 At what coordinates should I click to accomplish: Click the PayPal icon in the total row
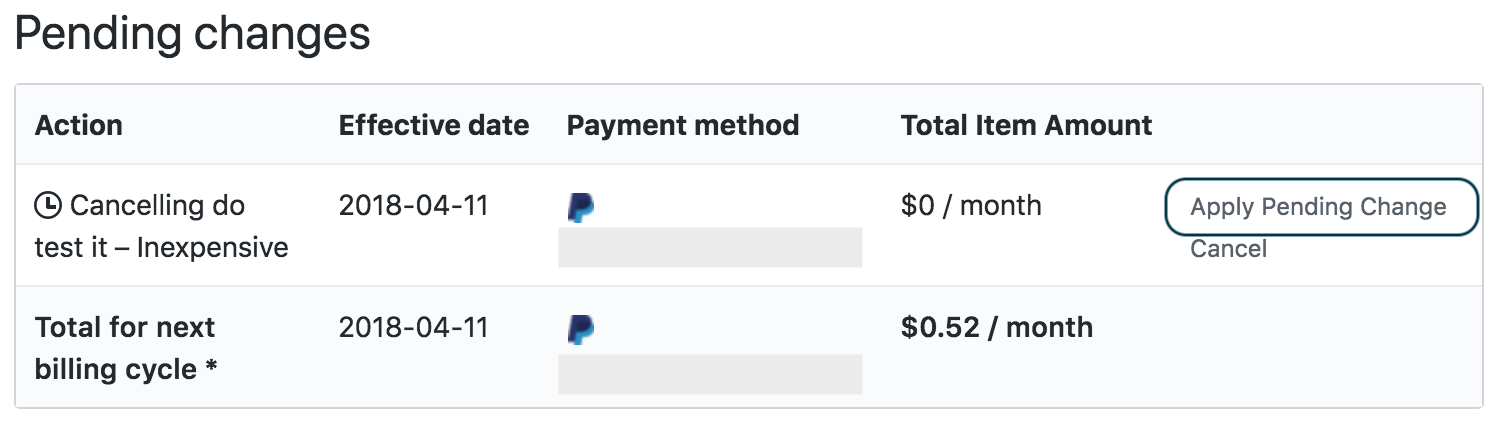581,329
